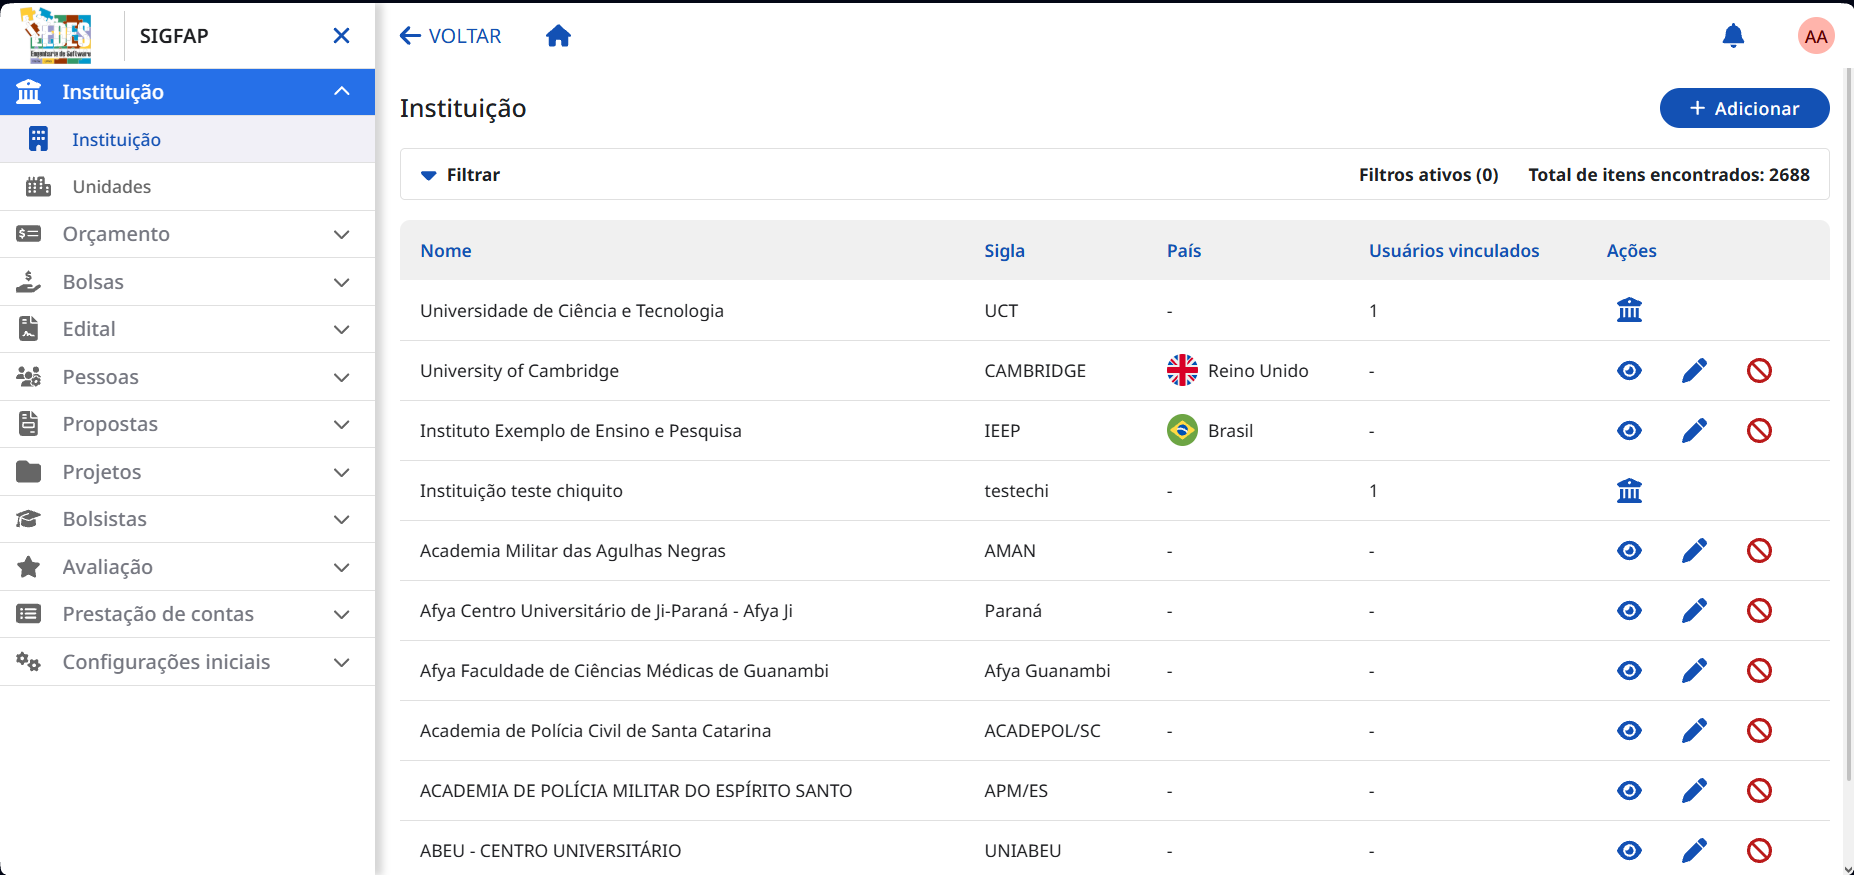Edit University of Cambridge with pencil icon
The width and height of the screenshot is (1854, 875).
(1694, 370)
